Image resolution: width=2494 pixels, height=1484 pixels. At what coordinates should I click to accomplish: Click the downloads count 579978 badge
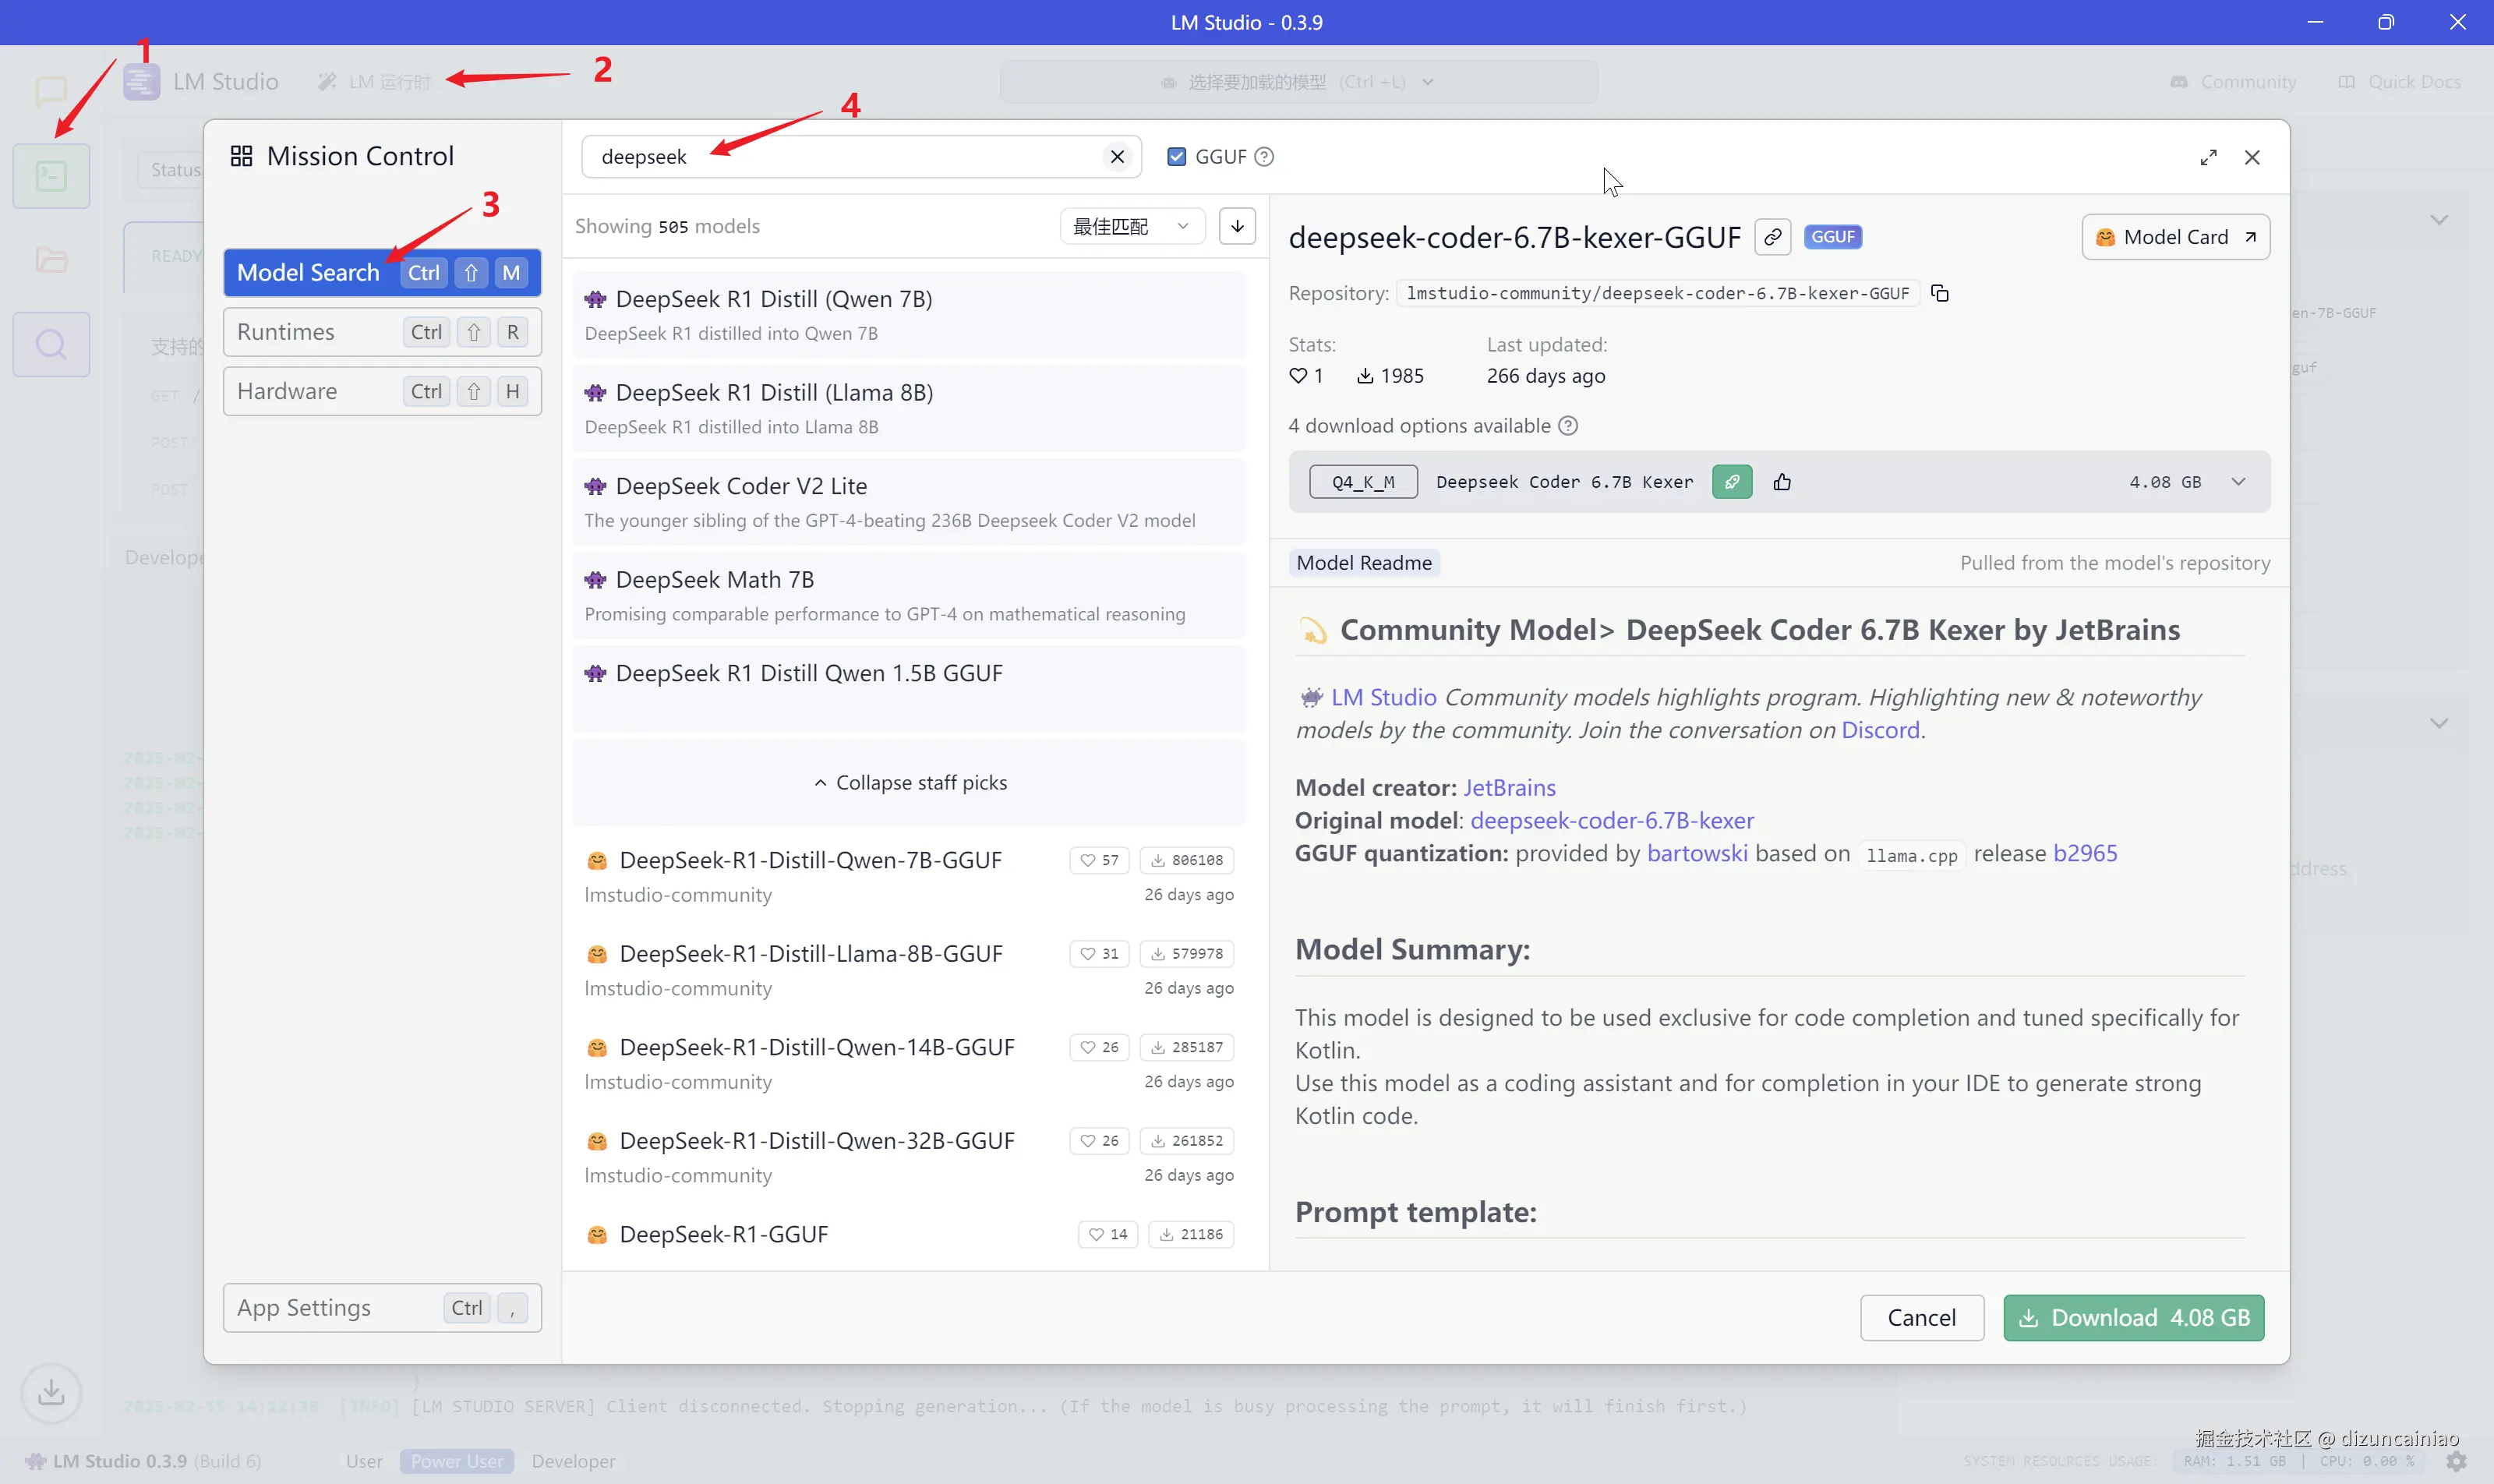[1186, 954]
